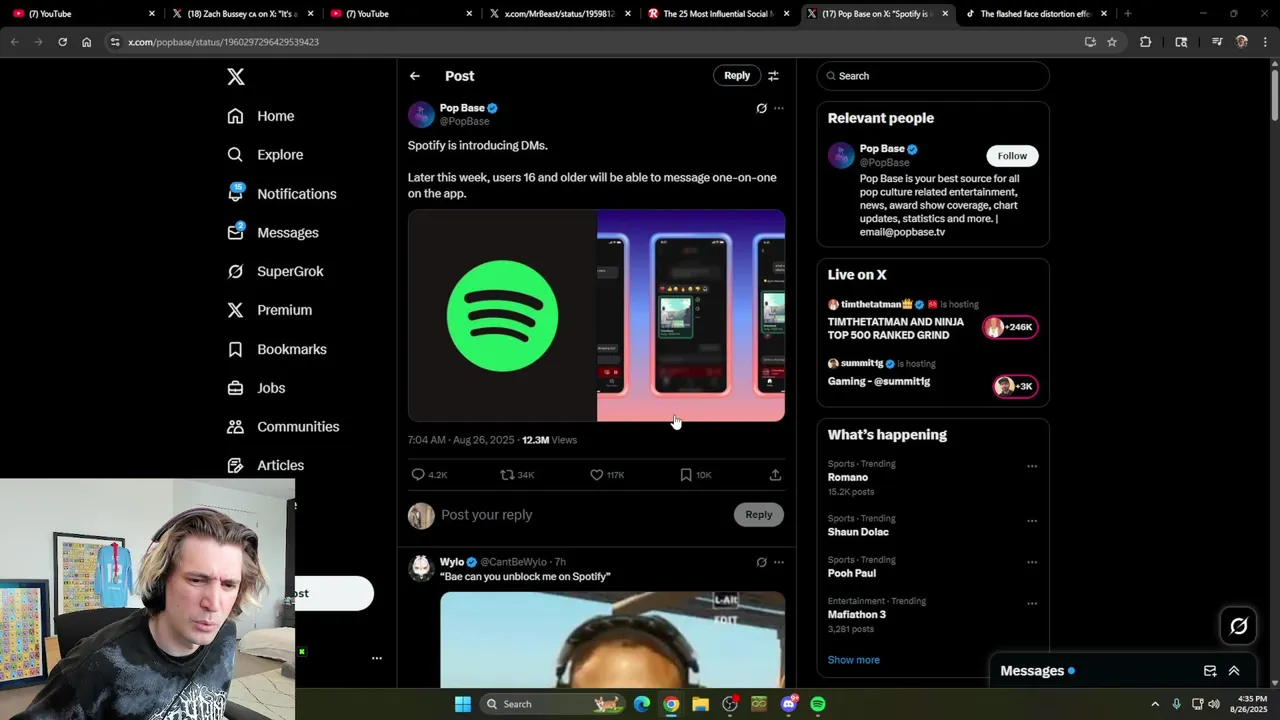
Task: Reload the page
Action: coord(62,42)
